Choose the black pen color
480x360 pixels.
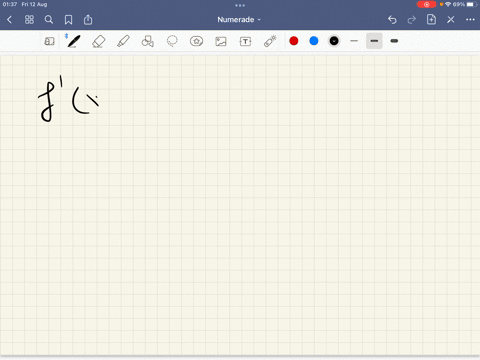pyautogui.click(x=334, y=41)
